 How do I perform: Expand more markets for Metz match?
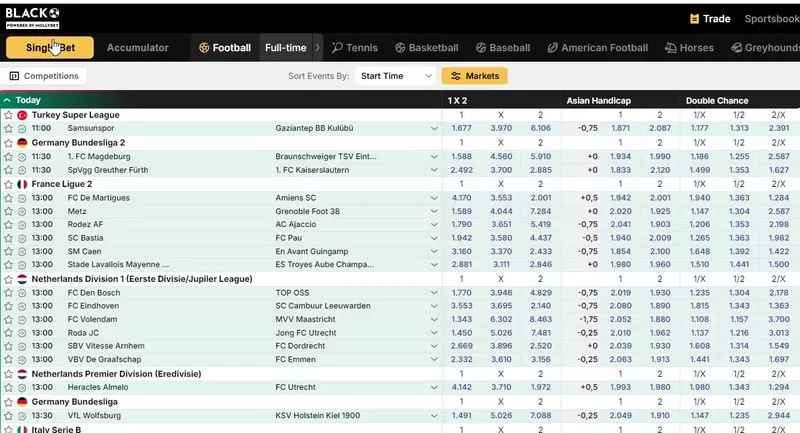pyautogui.click(x=434, y=212)
